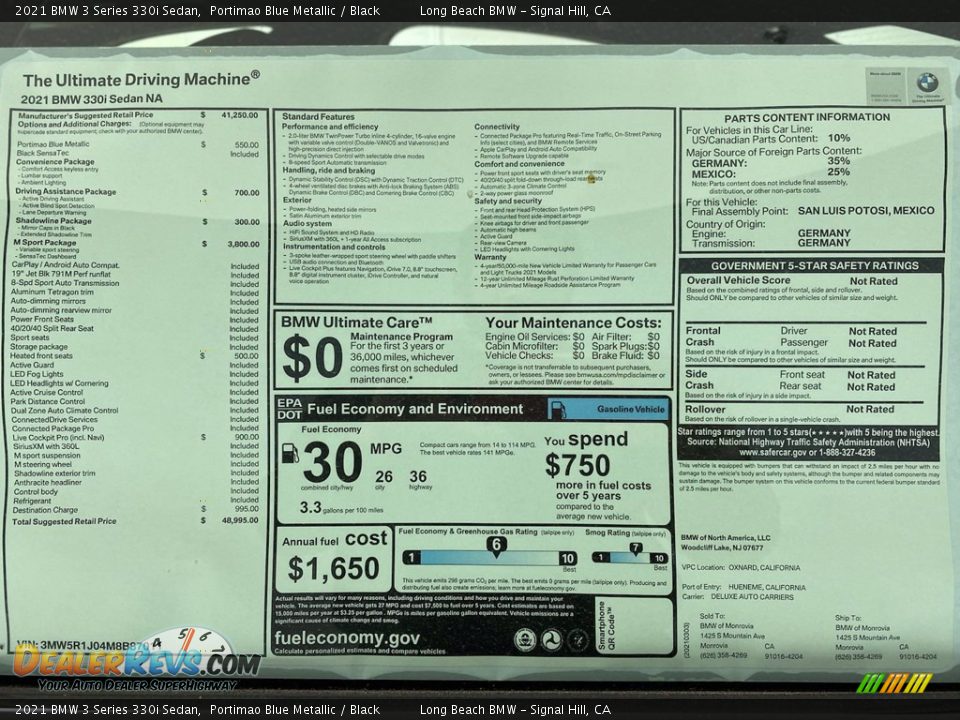
Task: Click the "M Sport Package" heading
Action: pos(45,242)
